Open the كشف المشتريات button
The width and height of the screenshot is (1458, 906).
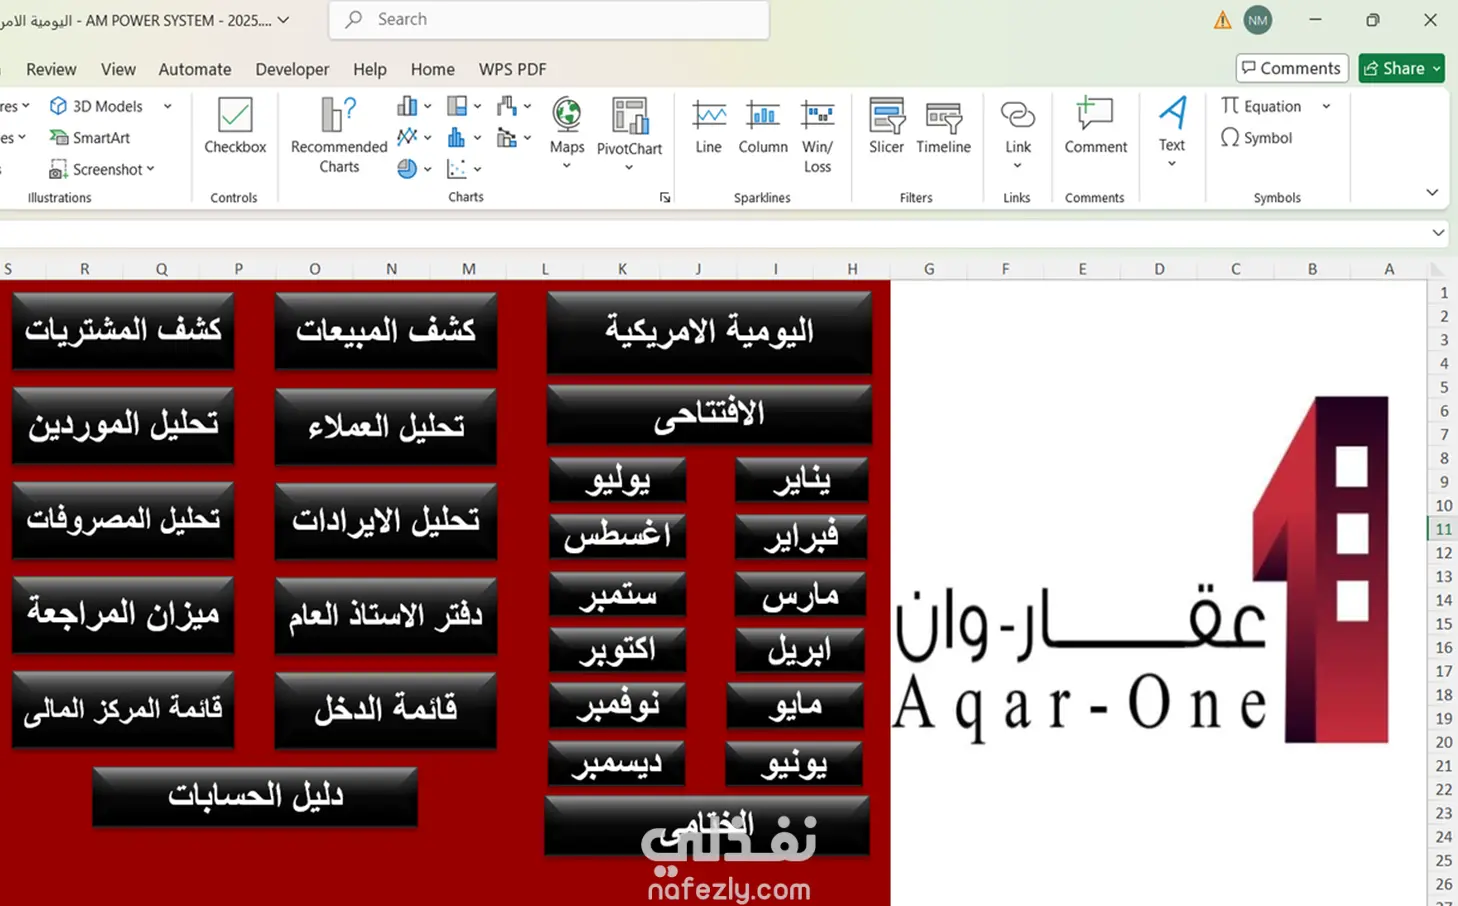pos(123,330)
